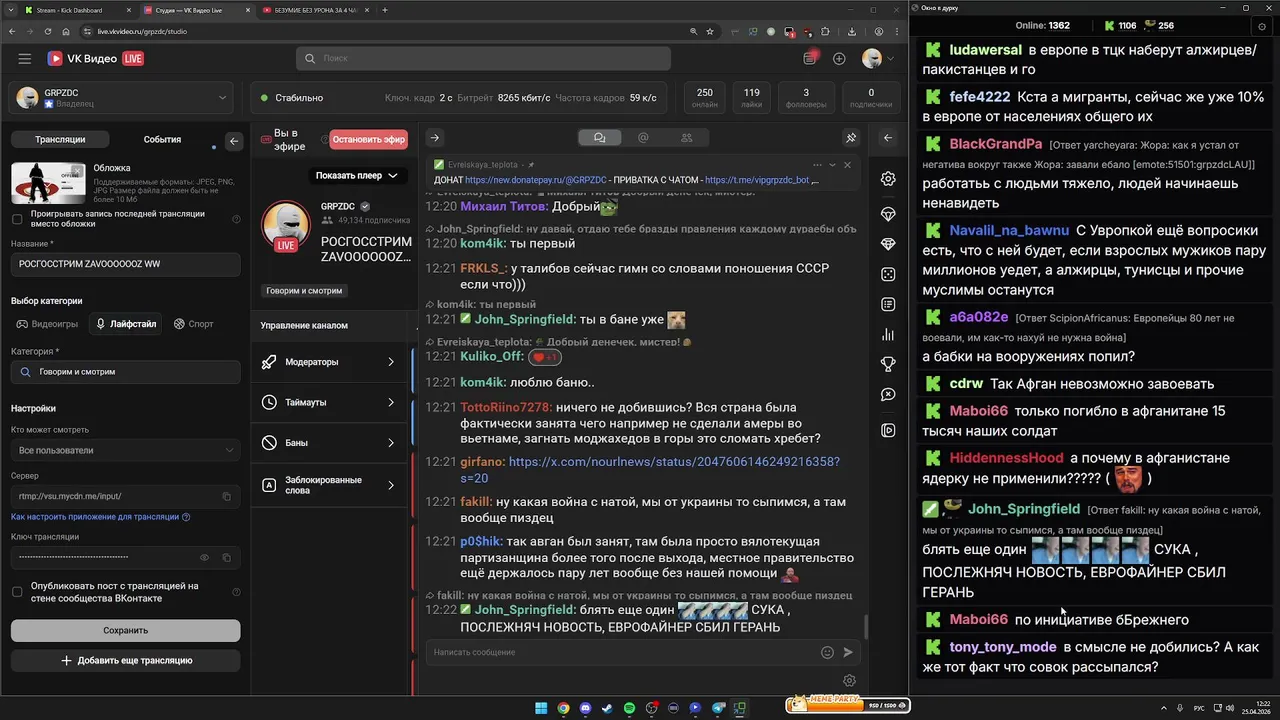The height and width of the screenshot is (720, 1280).
Task: Open chat settings gear below input
Action: pyautogui.click(x=849, y=680)
